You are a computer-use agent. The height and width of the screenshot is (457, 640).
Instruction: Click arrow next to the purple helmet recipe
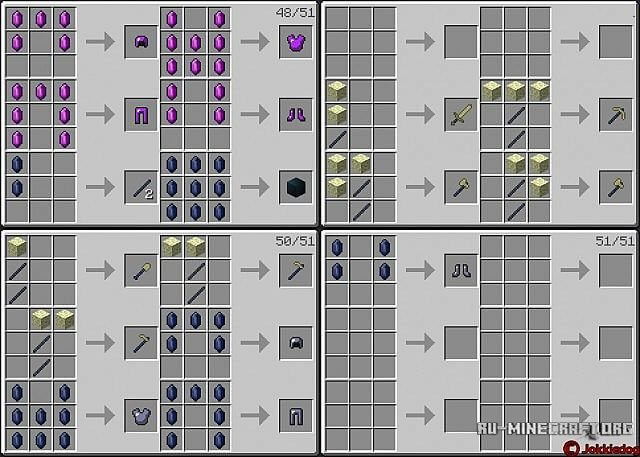100,42
